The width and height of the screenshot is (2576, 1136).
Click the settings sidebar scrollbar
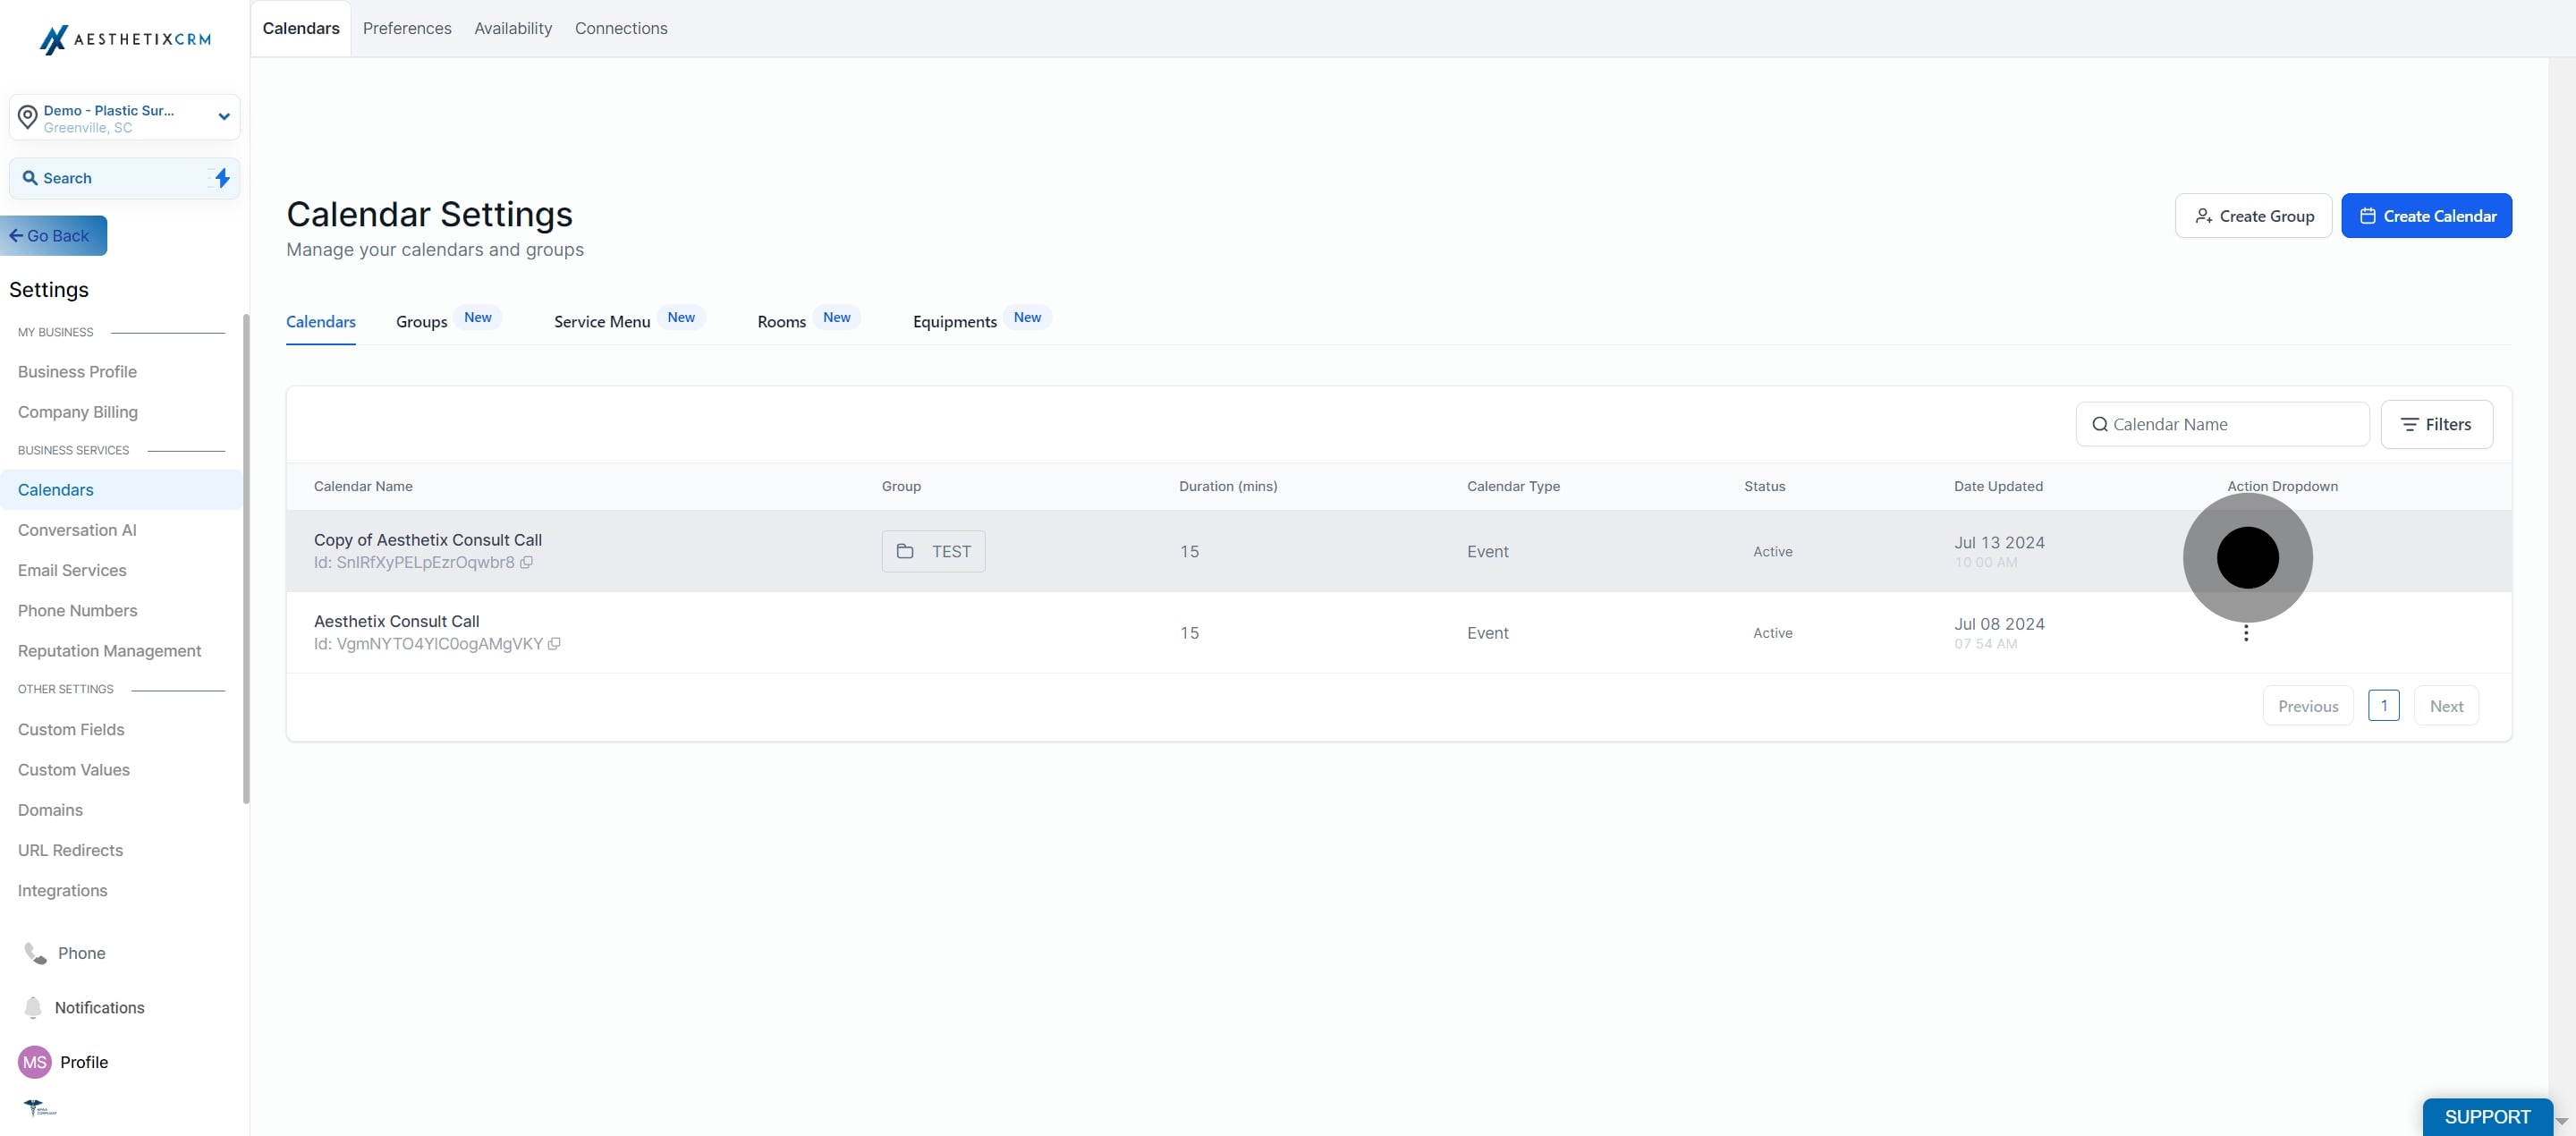tap(246, 559)
